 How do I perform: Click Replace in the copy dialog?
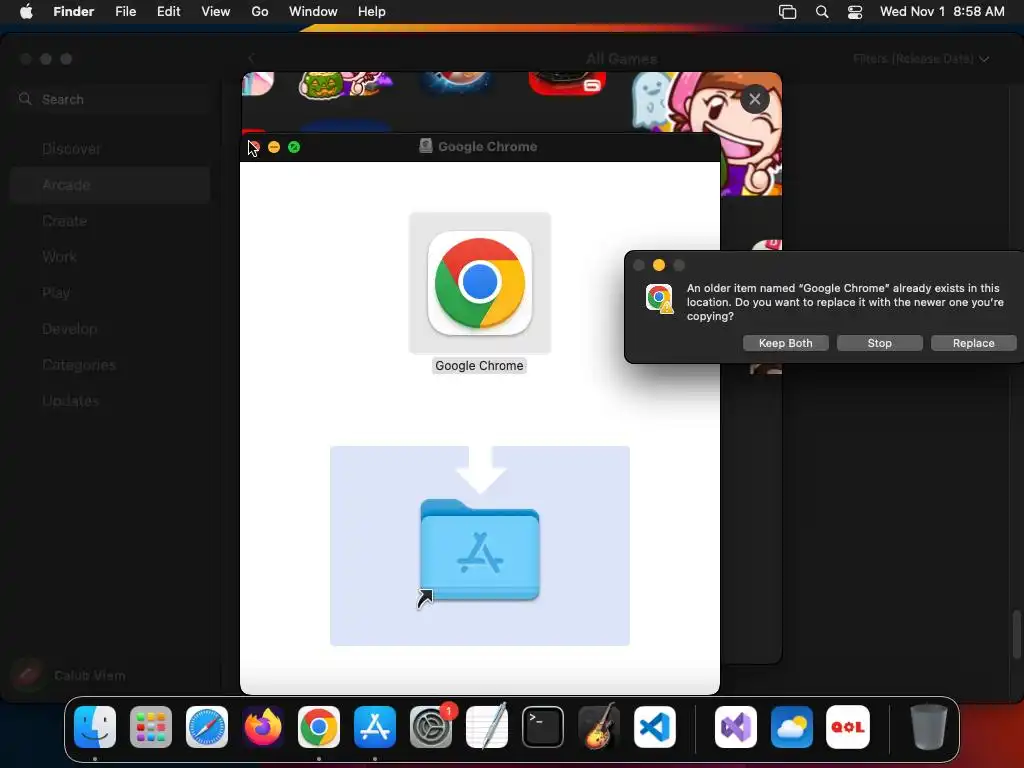click(974, 343)
